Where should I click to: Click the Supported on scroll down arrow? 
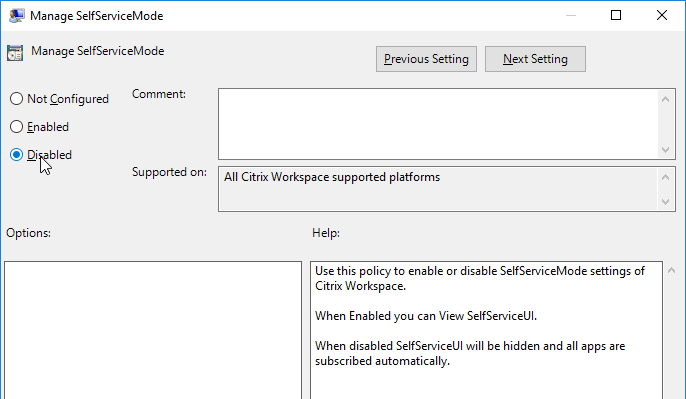(x=665, y=202)
